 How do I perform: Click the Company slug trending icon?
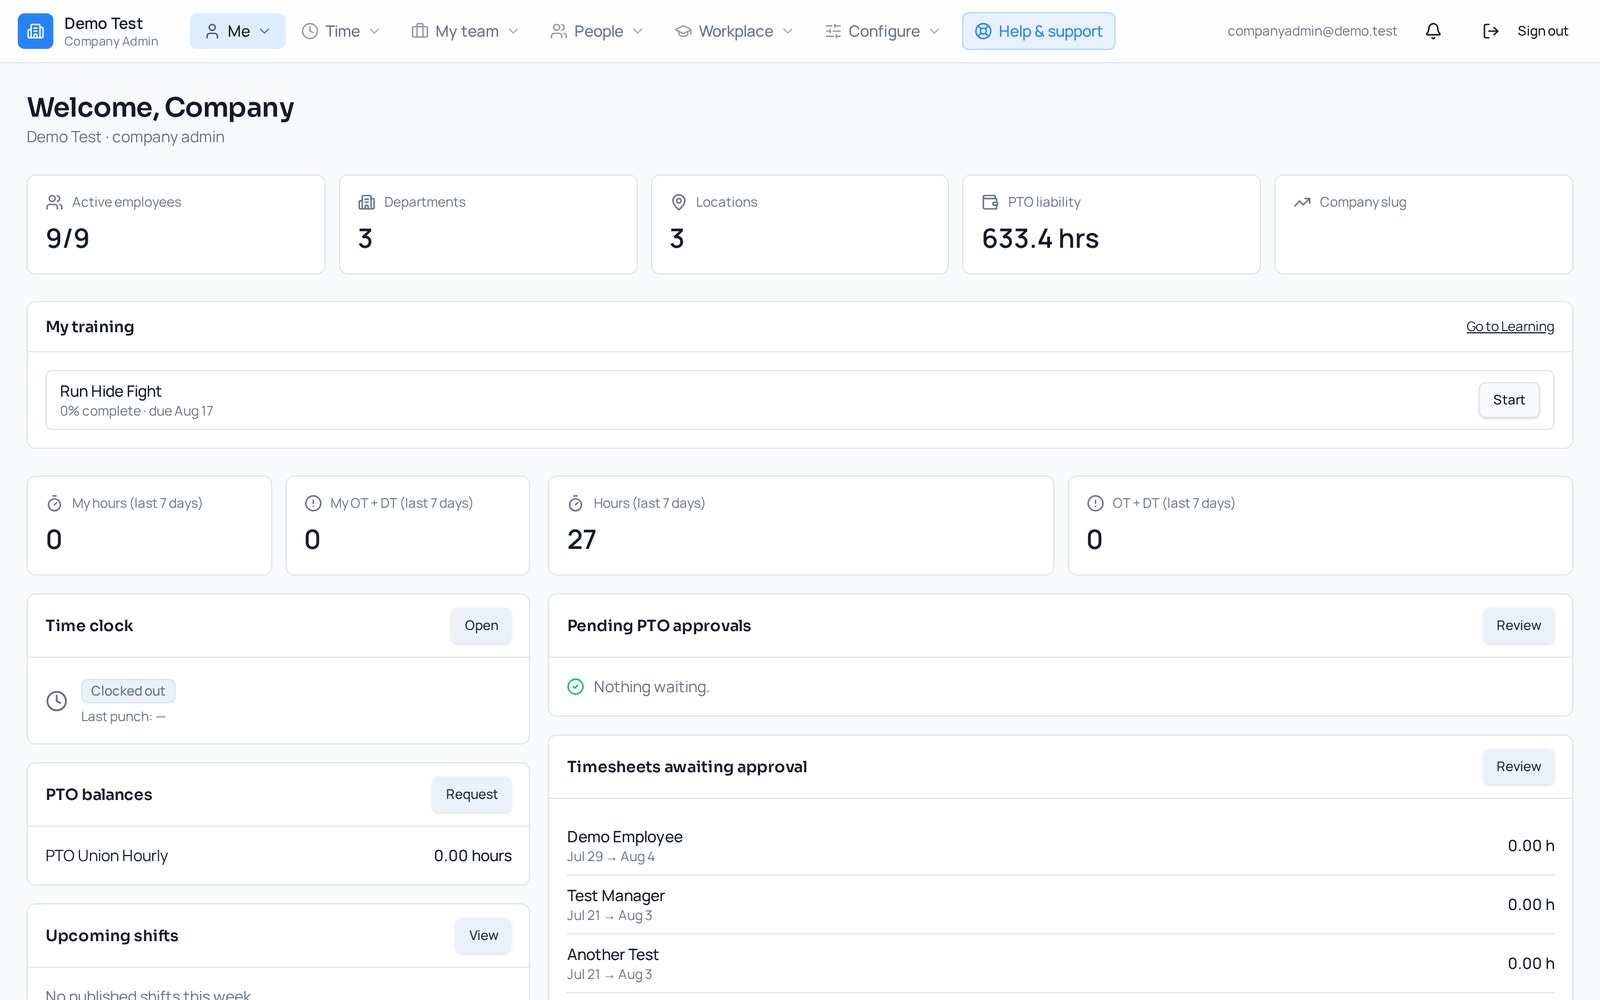[x=1302, y=202]
